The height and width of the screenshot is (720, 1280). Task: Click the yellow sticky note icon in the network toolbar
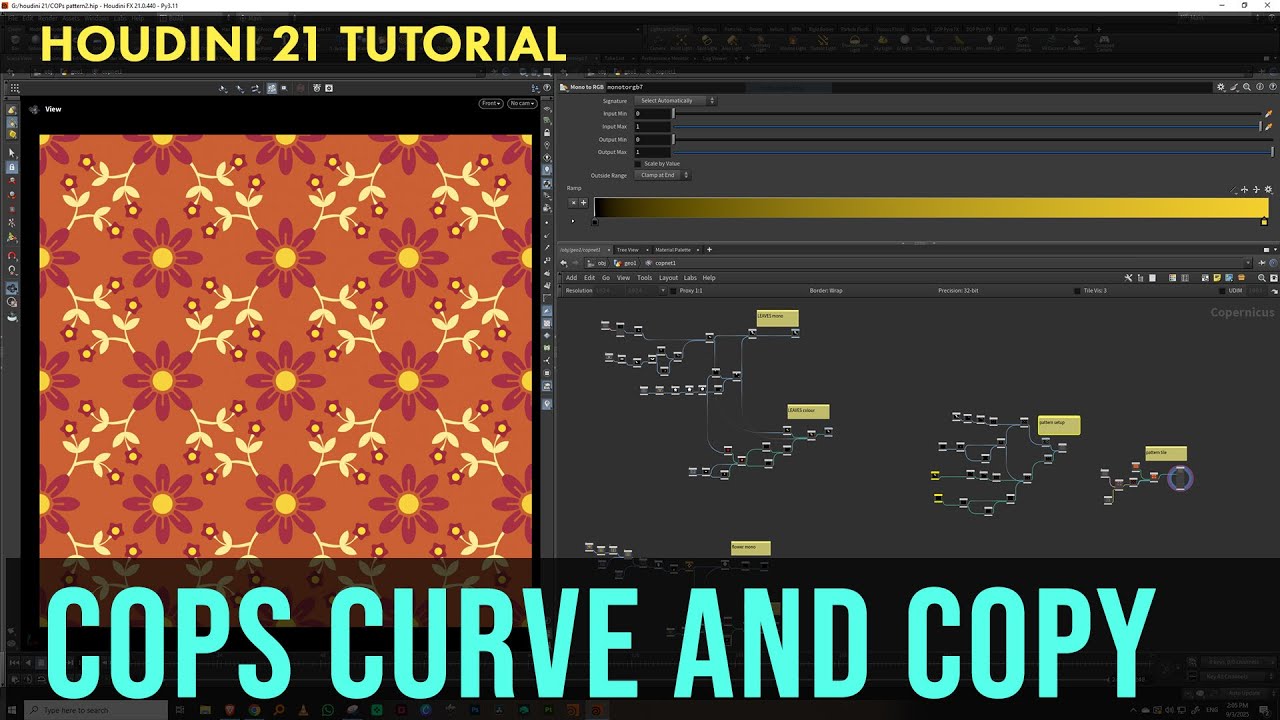coord(1217,278)
